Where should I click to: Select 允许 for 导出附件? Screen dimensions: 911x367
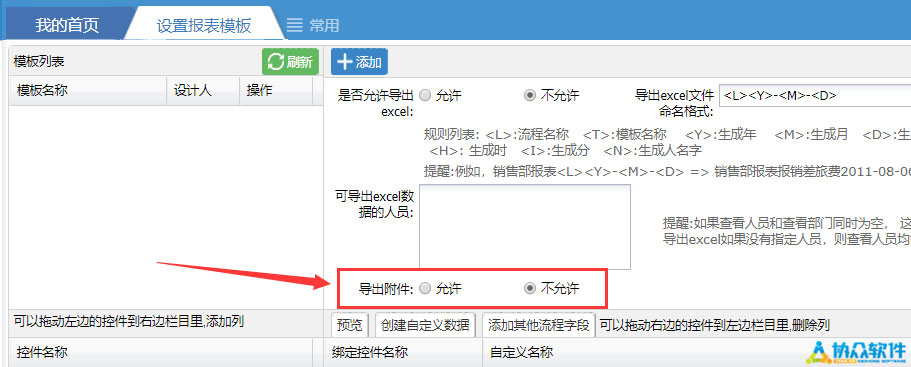click(426, 288)
